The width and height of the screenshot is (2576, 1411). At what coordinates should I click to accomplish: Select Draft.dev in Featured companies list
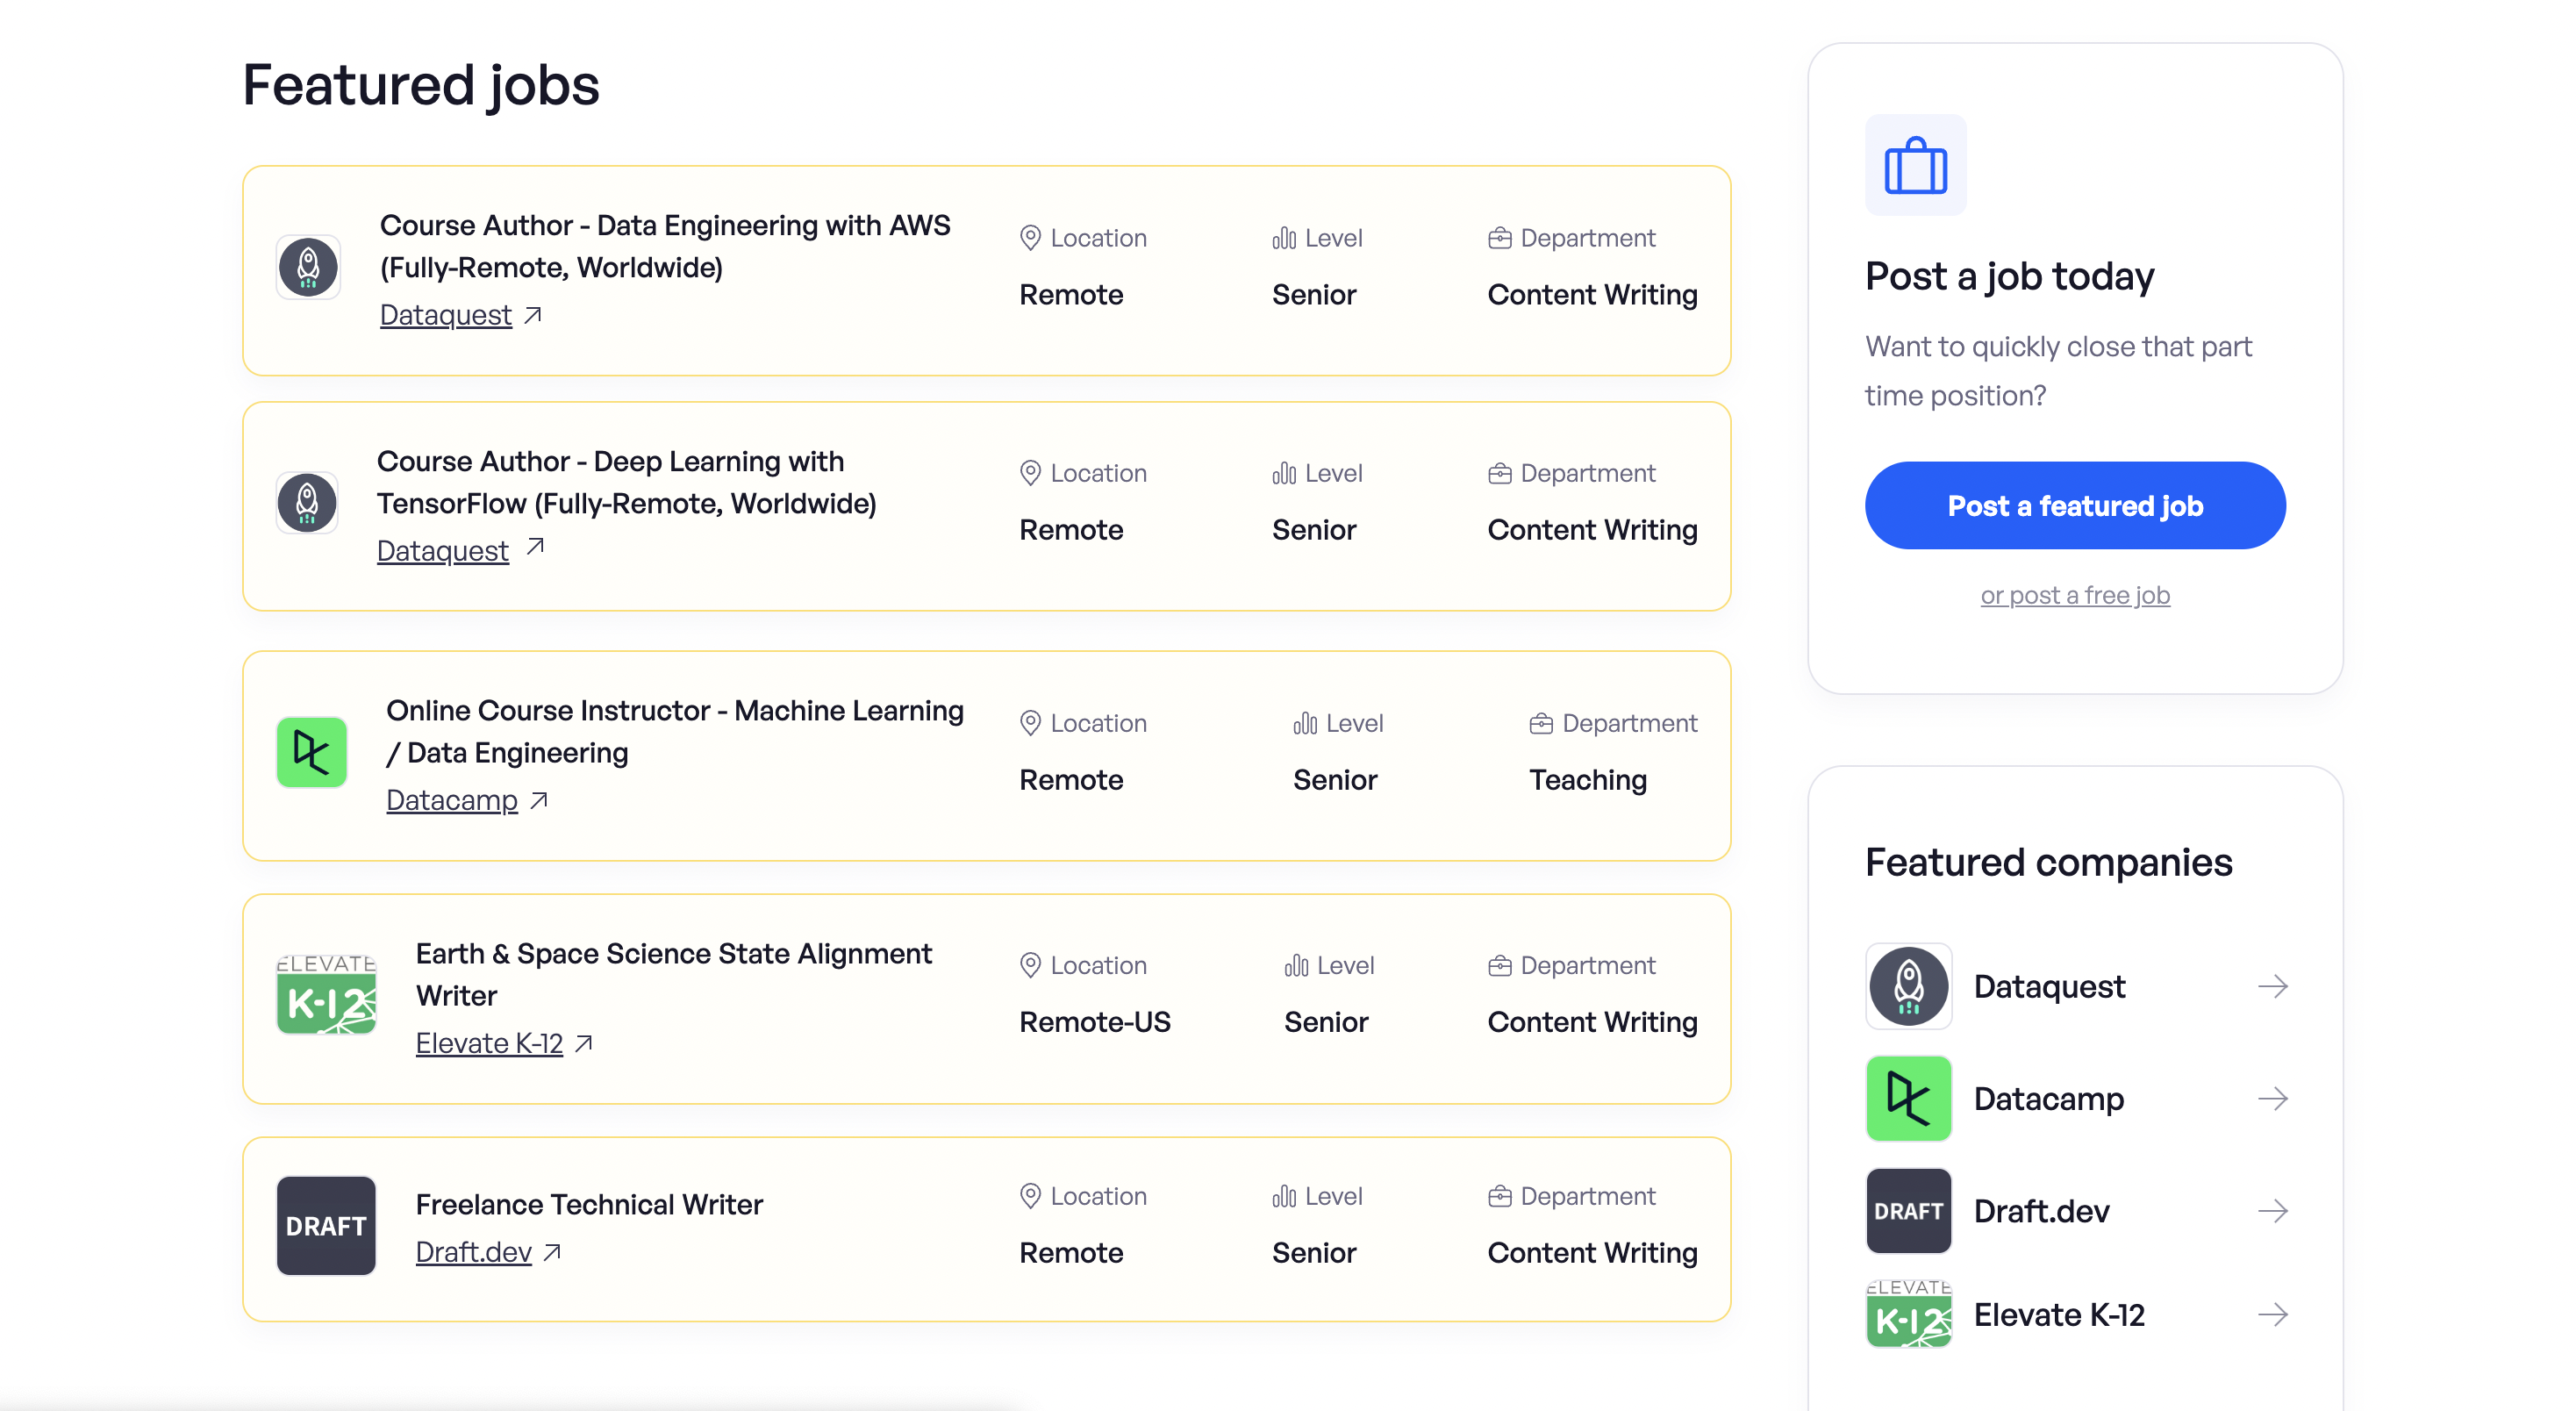coord(2041,1211)
